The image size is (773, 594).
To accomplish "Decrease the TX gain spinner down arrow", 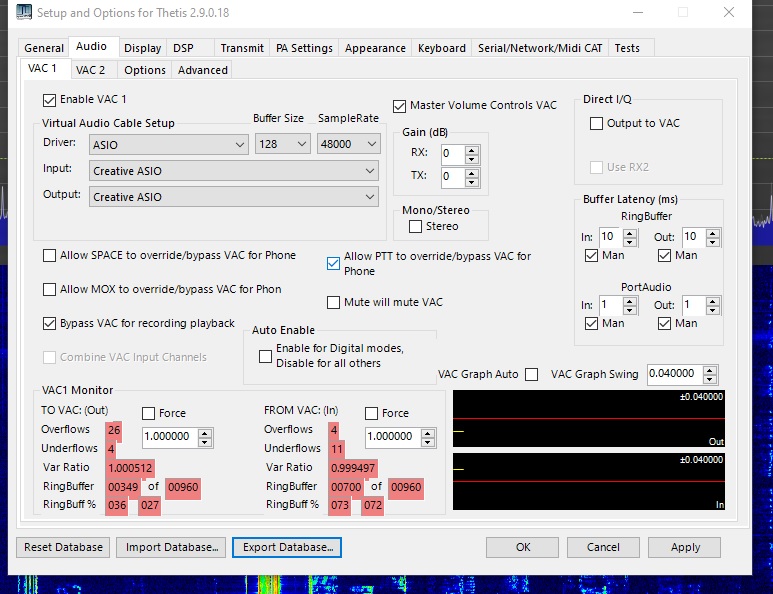I will click(x=472, y=182).
